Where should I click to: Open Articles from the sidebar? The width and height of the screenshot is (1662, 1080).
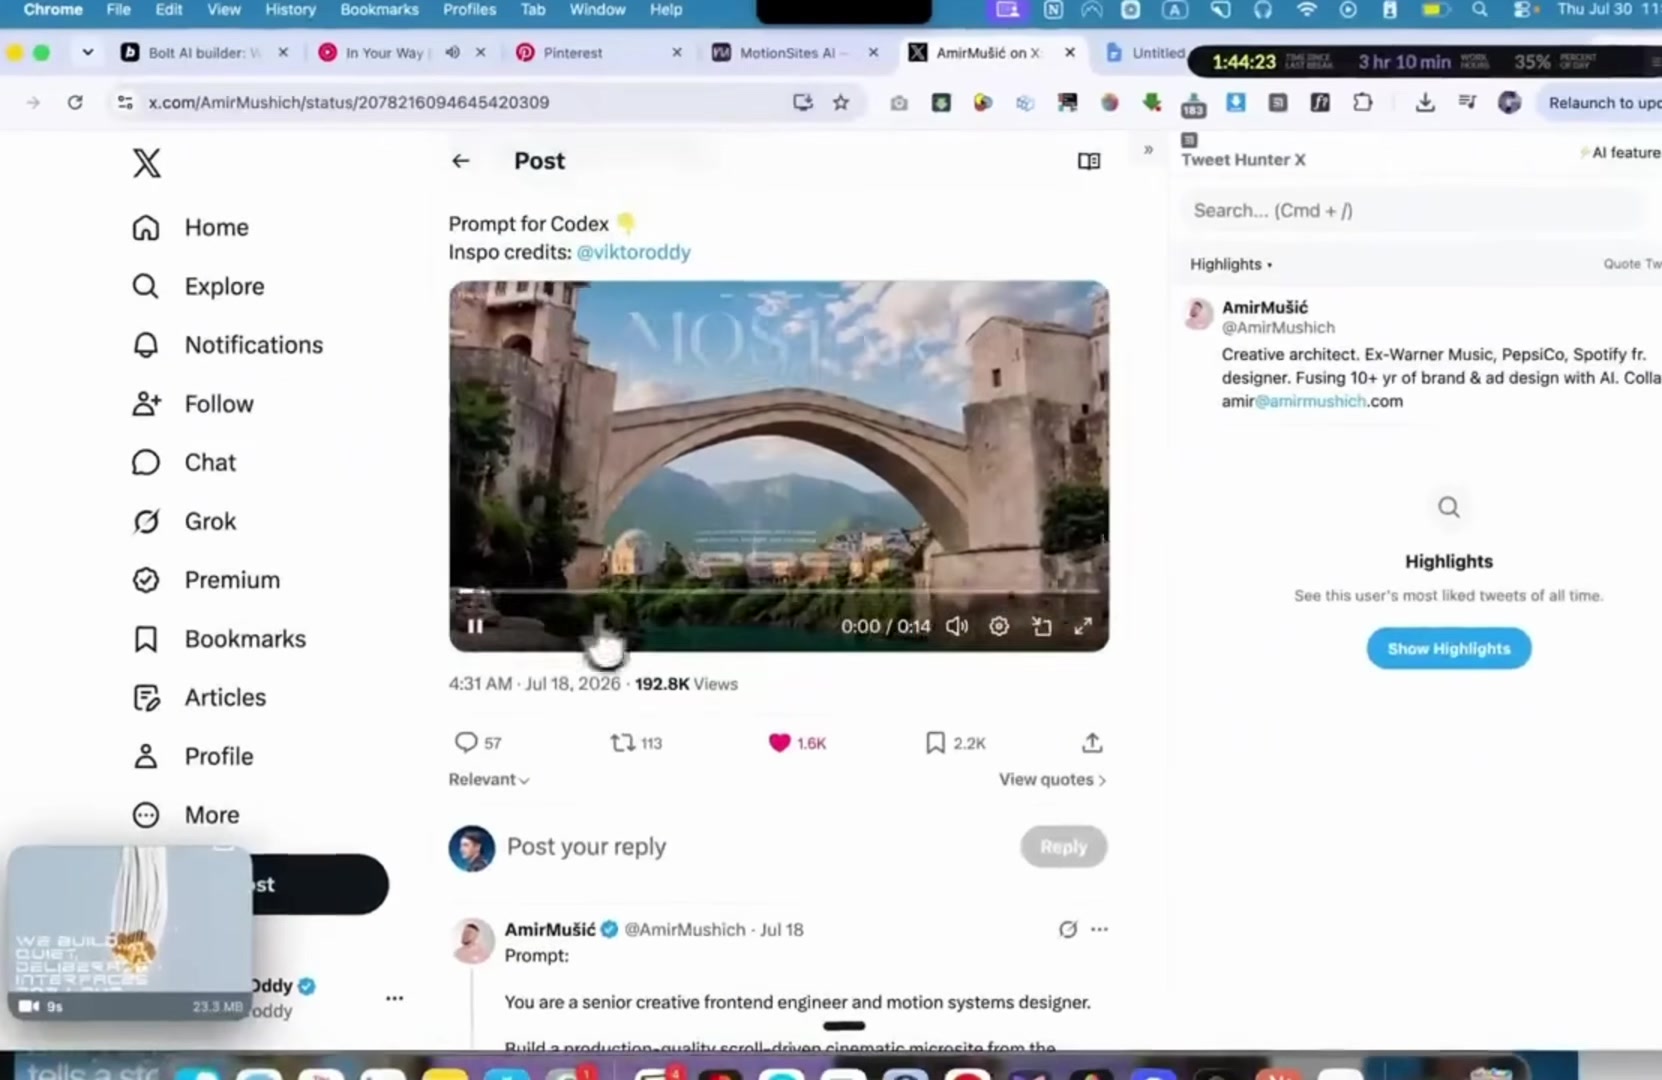coord(200,698)
